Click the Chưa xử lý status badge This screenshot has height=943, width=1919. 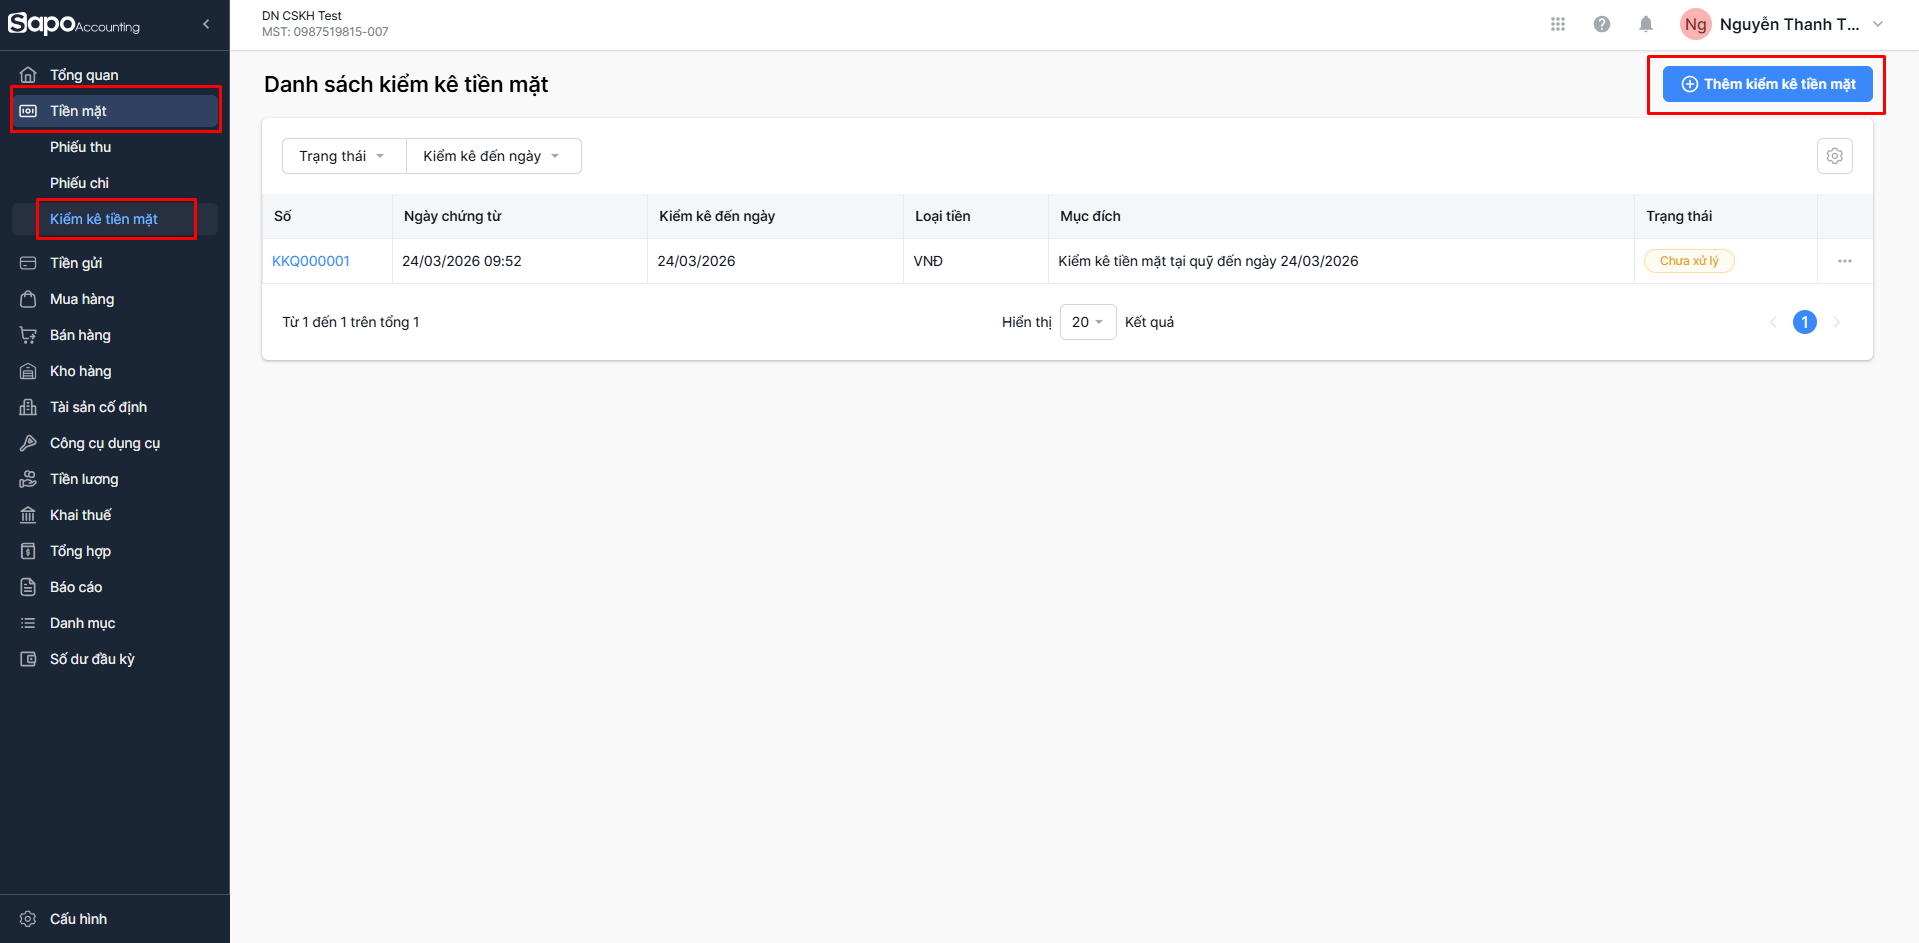tap(1688, 261)
